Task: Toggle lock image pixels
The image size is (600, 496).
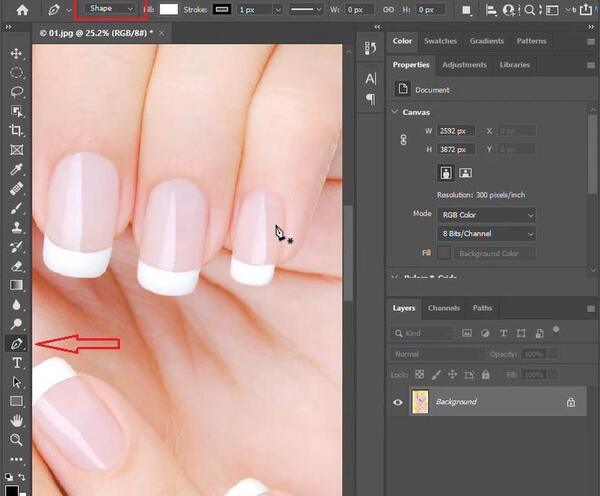Action: (x=436, y=374)
